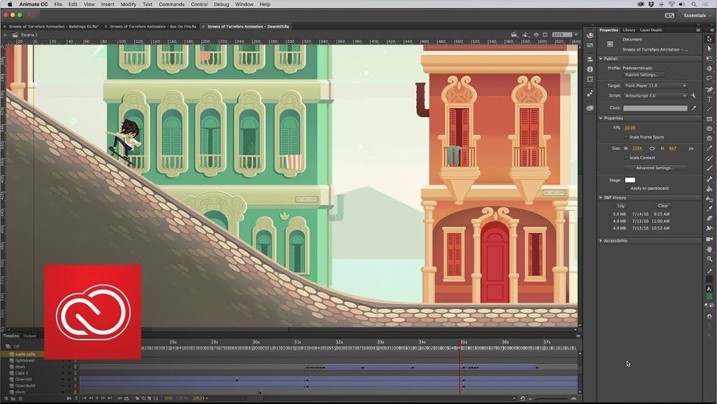The image size is (717, 404).
Task: Select the Line tool
Action: pos(709,109)
